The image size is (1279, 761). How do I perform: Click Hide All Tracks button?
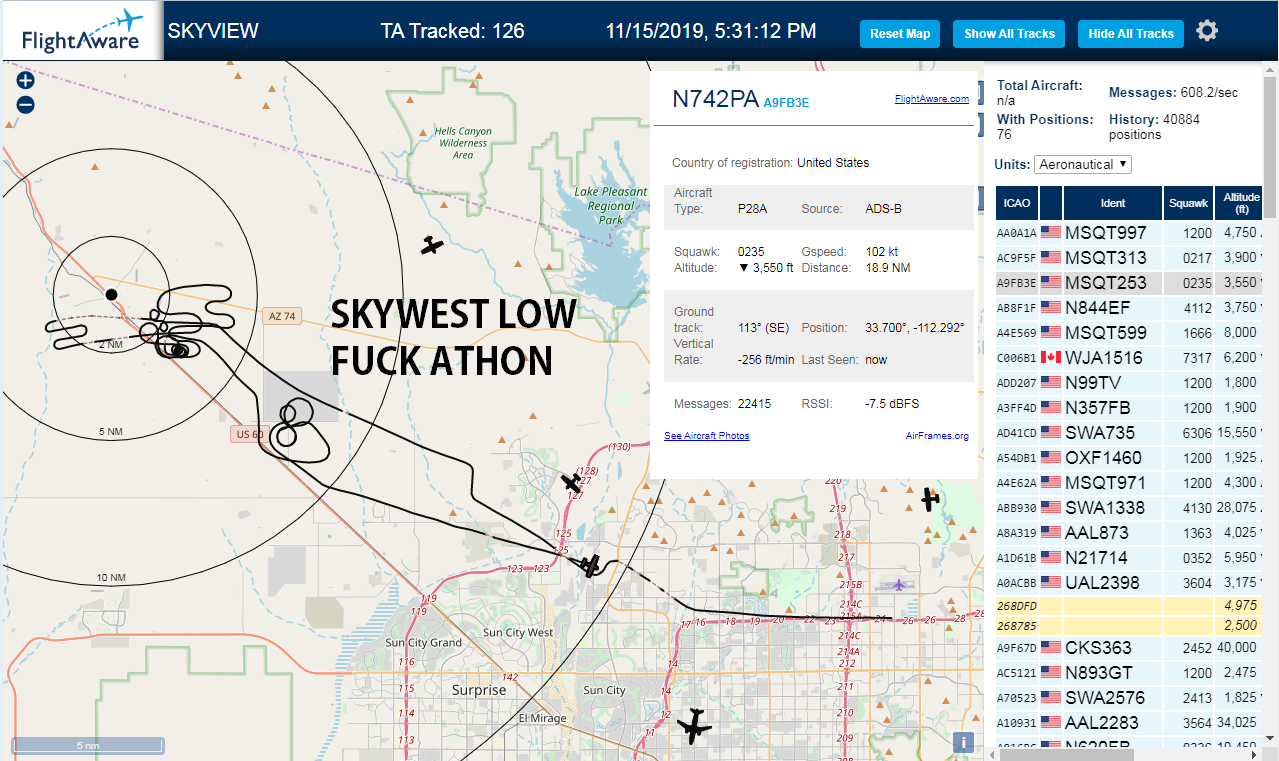point(1131,33)
